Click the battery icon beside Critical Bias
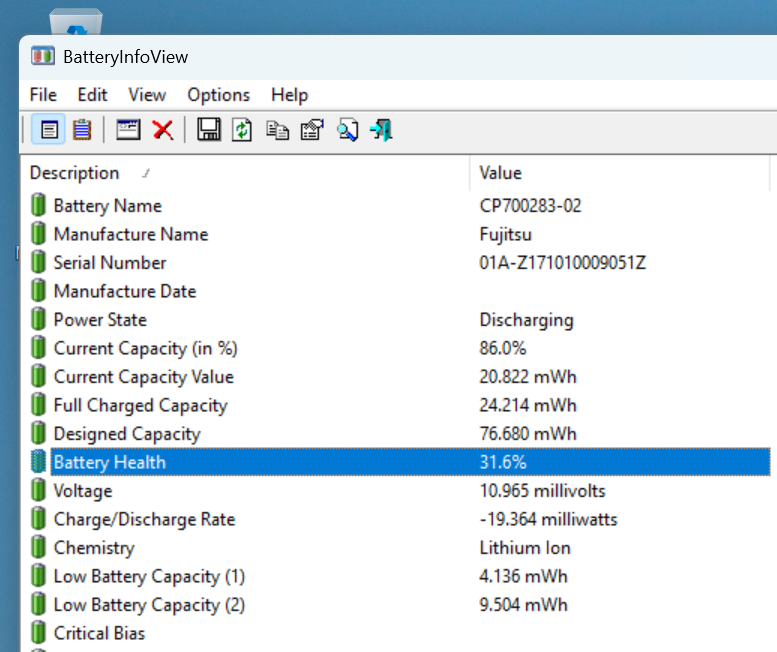This screenshot has width=777, height=652. [38, 633]
